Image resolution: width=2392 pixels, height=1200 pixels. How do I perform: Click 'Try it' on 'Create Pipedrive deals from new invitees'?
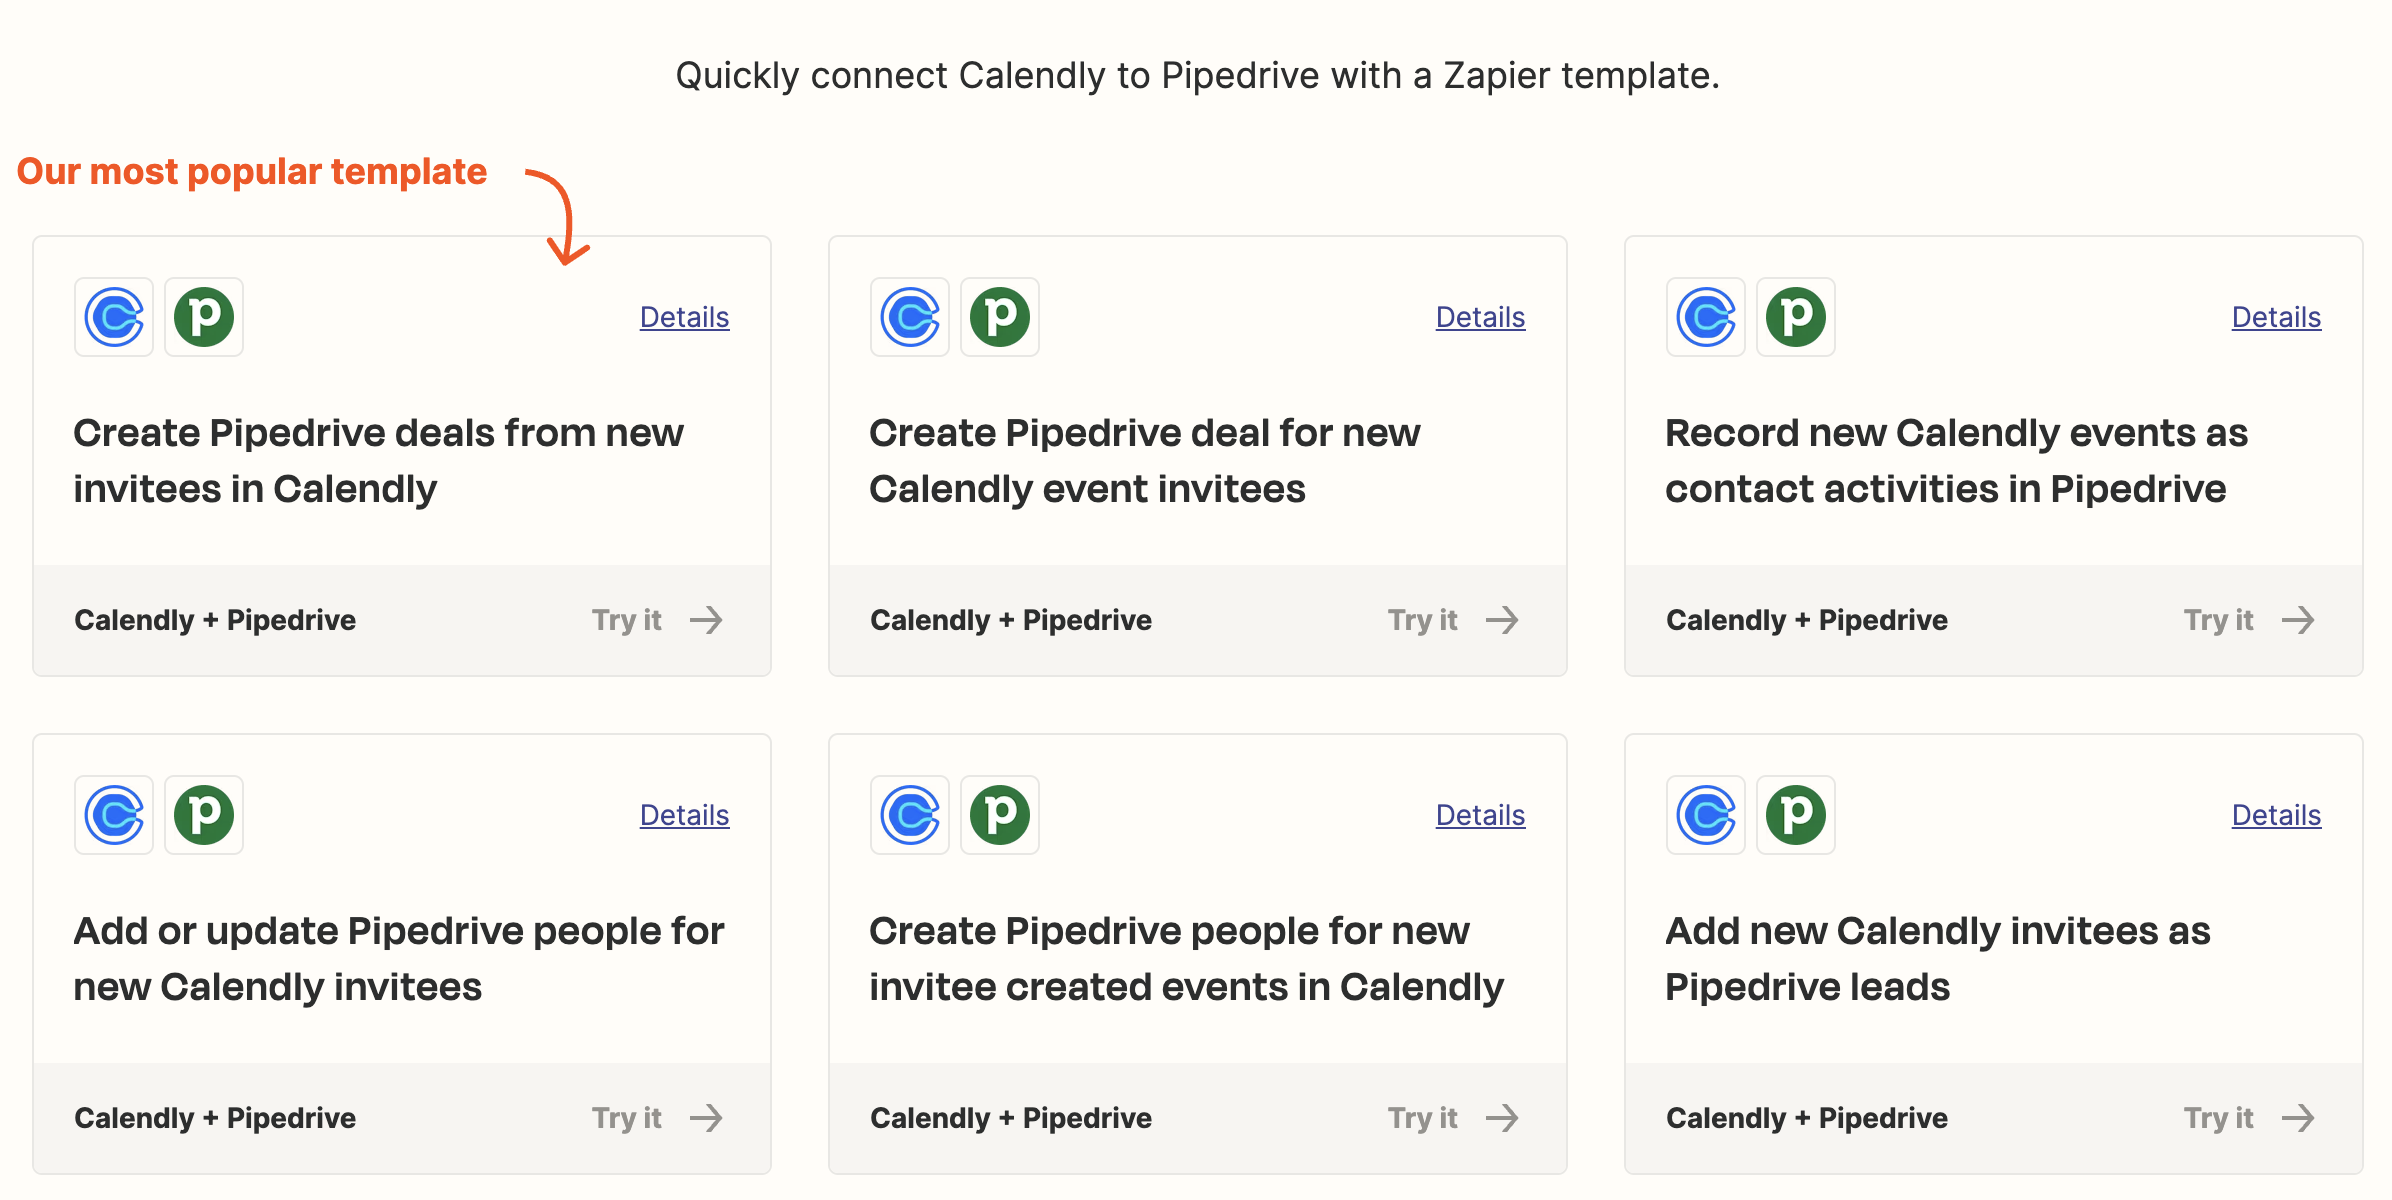tap(627, 620)
